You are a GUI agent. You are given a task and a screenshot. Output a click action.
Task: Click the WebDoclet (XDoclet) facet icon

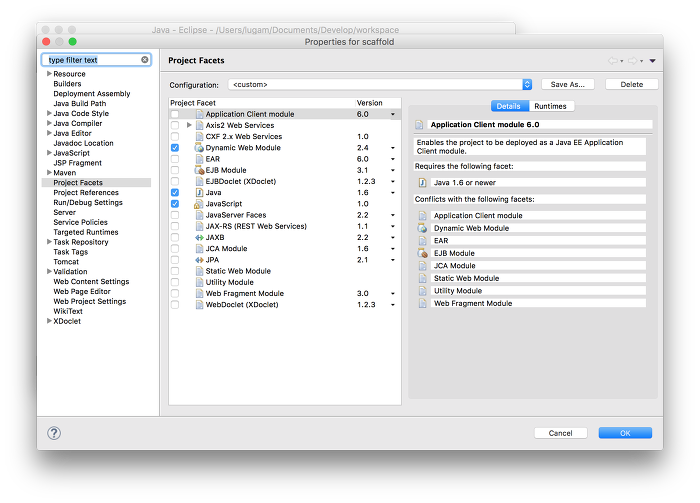[200, 304]
